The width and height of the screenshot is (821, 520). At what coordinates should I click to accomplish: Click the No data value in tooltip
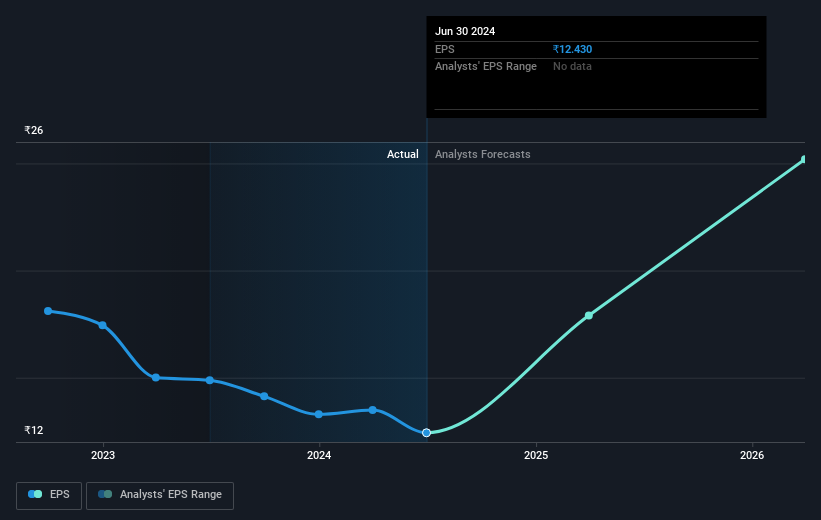572,67
